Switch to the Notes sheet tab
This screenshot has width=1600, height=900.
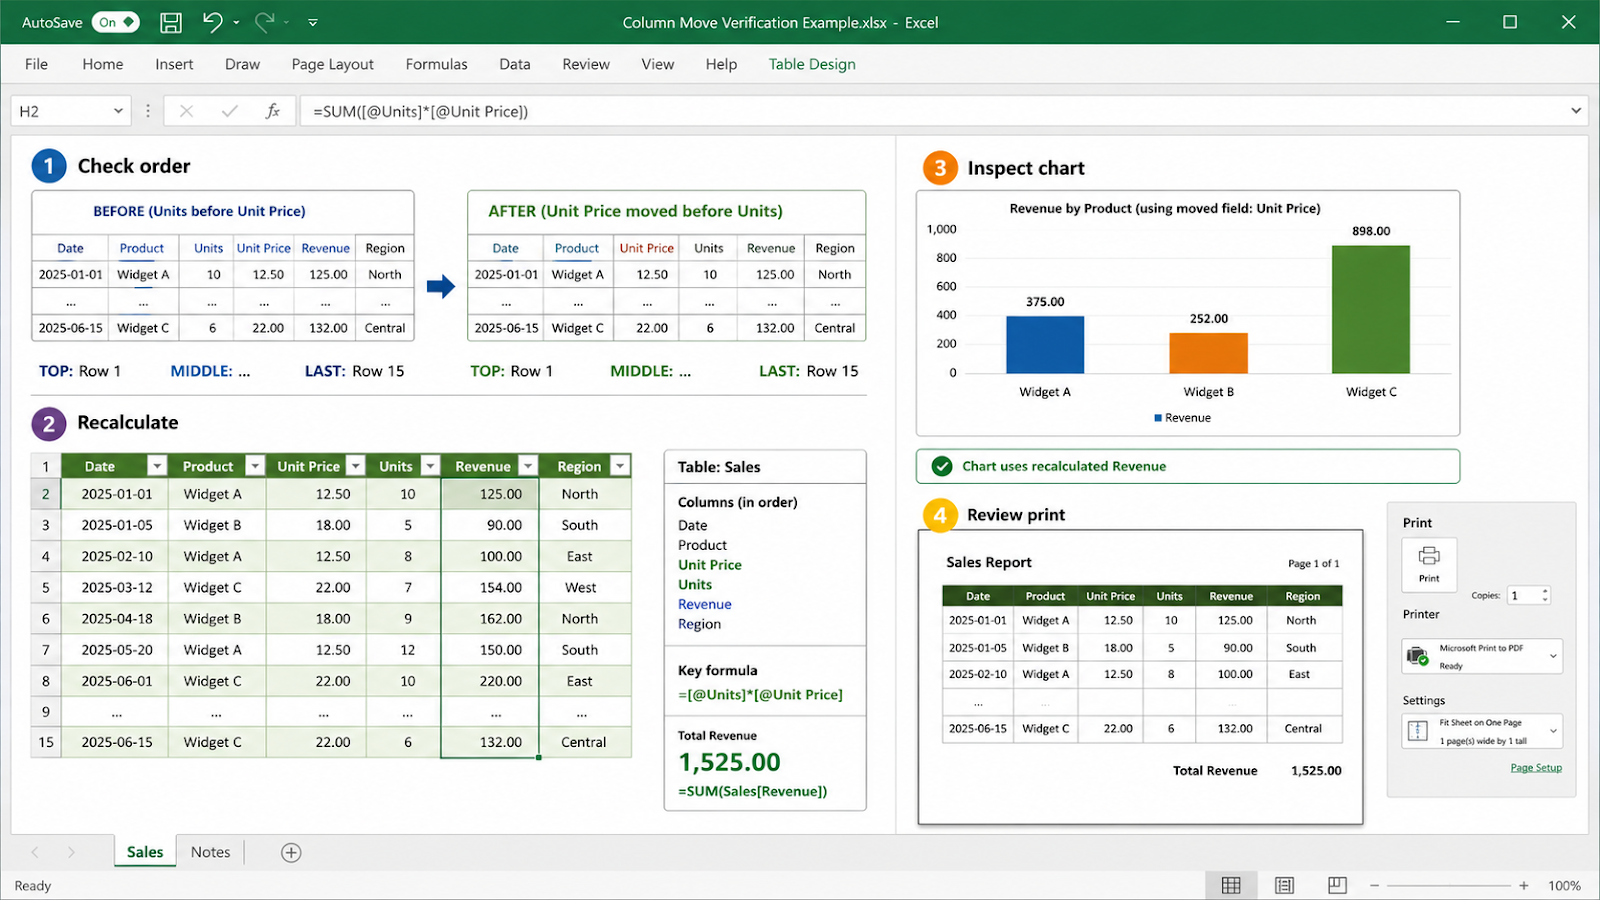(x=210, y=852)
